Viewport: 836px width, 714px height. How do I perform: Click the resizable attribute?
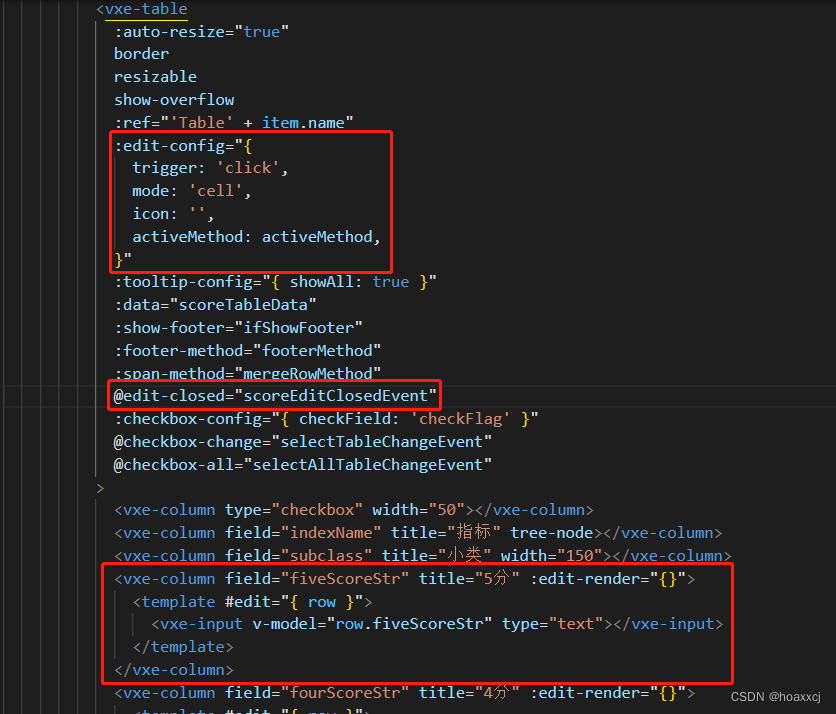tap(155, 77)
